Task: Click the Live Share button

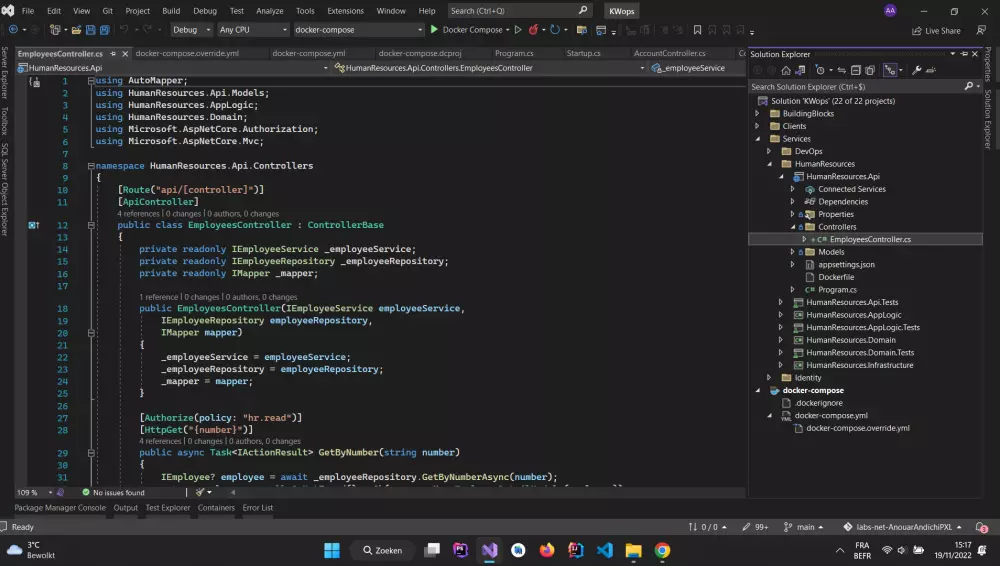Action: coord(935,30)
